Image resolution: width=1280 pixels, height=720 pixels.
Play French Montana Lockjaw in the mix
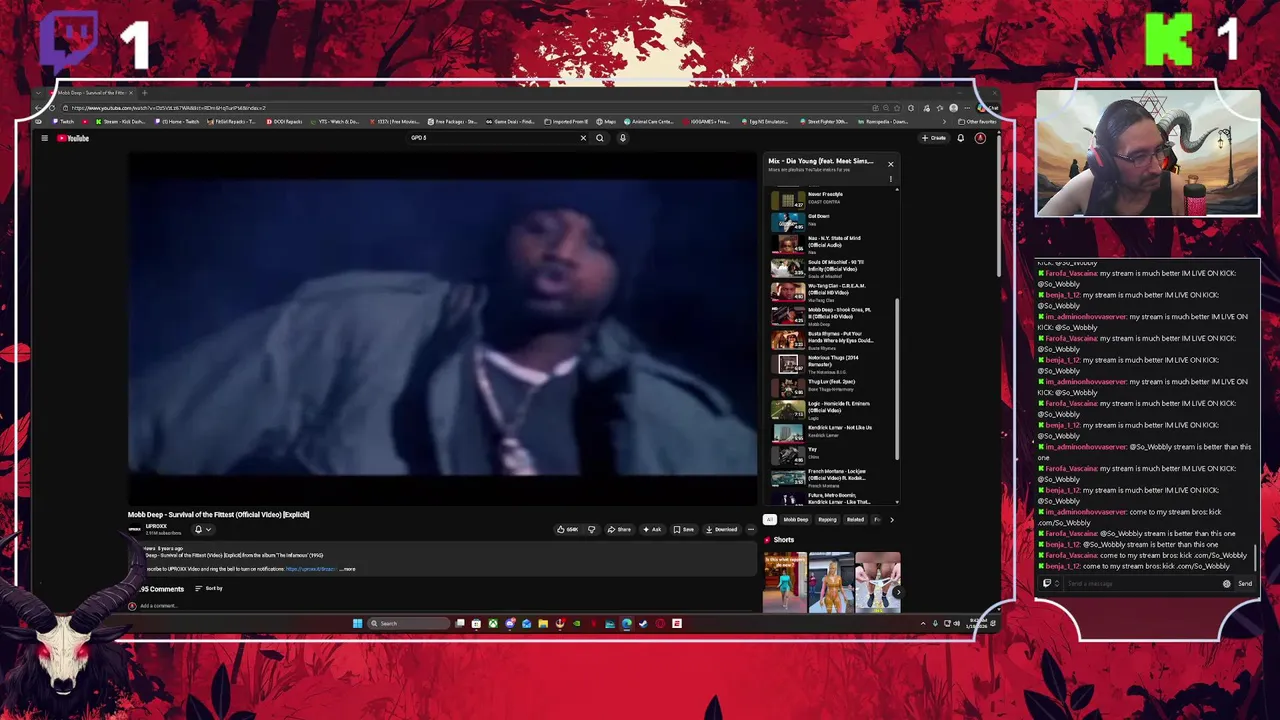(x=830, y=477)
